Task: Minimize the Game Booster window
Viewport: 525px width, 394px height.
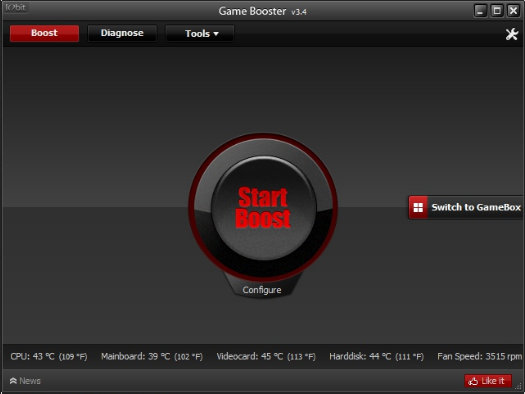Action: [480, 11]
